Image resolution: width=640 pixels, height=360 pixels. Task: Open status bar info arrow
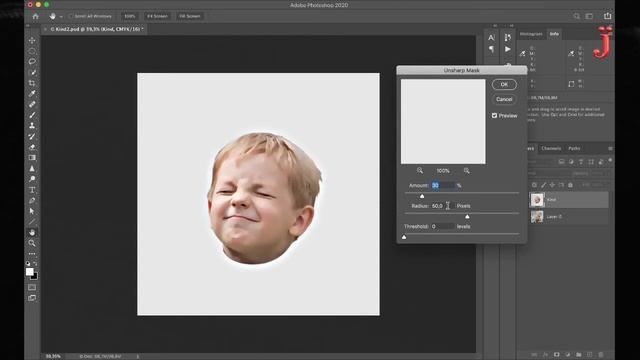click(138, 356)
